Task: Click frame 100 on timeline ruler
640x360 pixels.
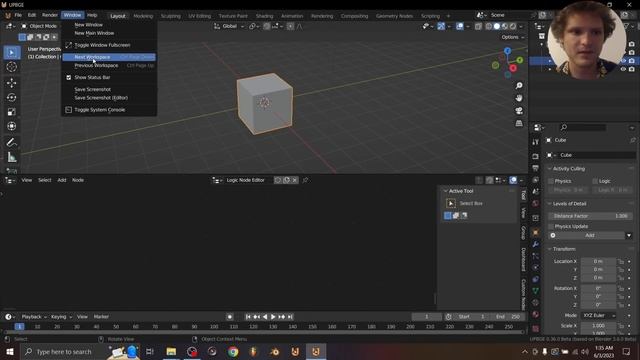Action: click(214, 327)
